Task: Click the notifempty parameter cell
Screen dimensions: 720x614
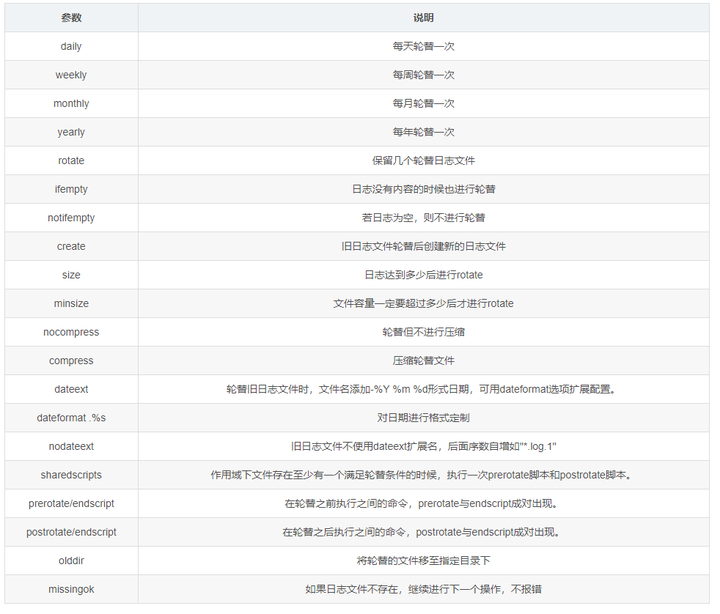Action: (x=71, y=218)
